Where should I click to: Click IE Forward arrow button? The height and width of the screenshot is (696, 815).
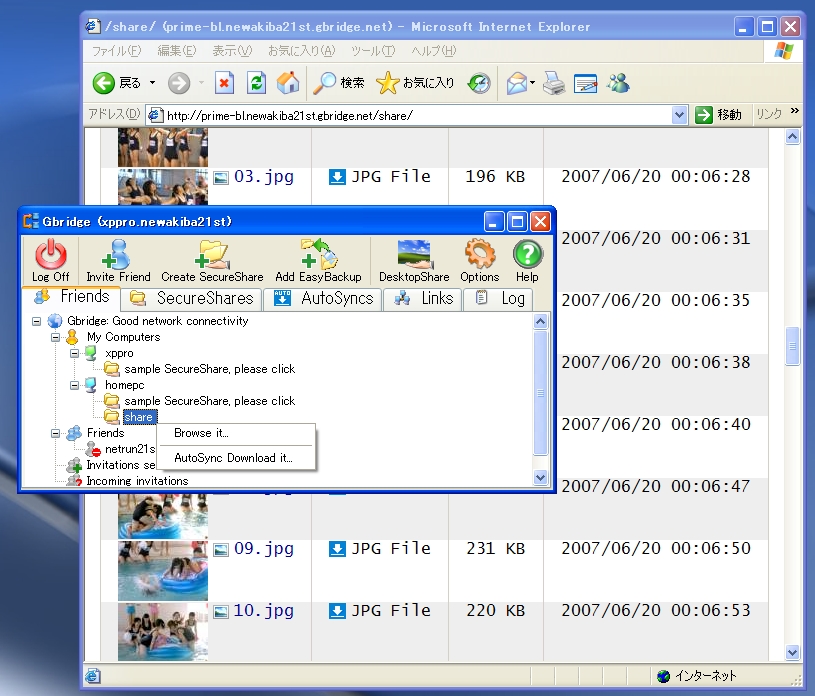pyautogui.click(x=179, y=83)
